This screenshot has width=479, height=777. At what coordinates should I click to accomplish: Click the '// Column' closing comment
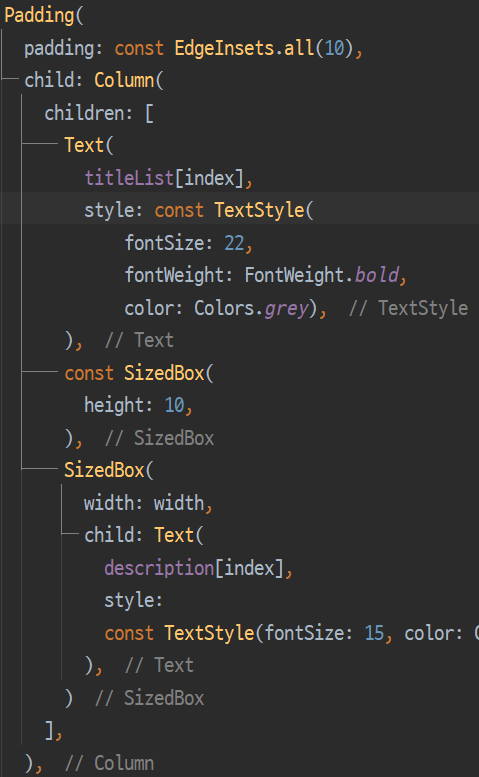[109, 763]
